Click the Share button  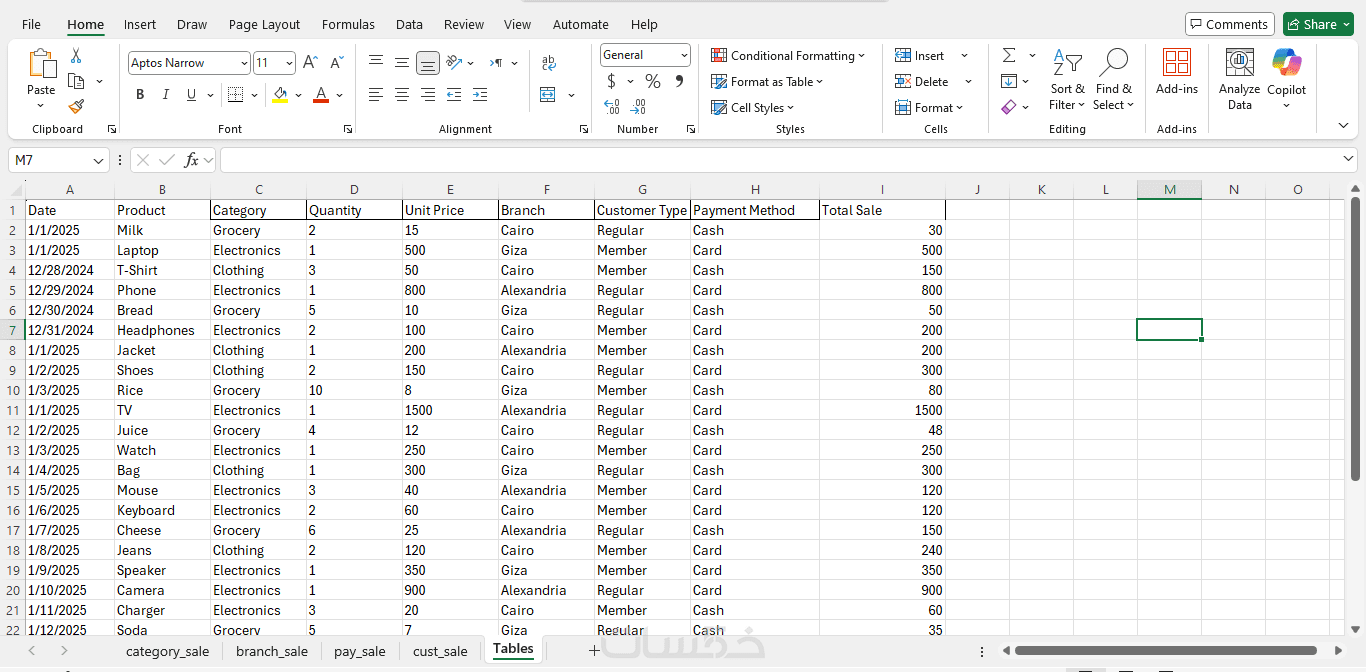click(1318, 24)
